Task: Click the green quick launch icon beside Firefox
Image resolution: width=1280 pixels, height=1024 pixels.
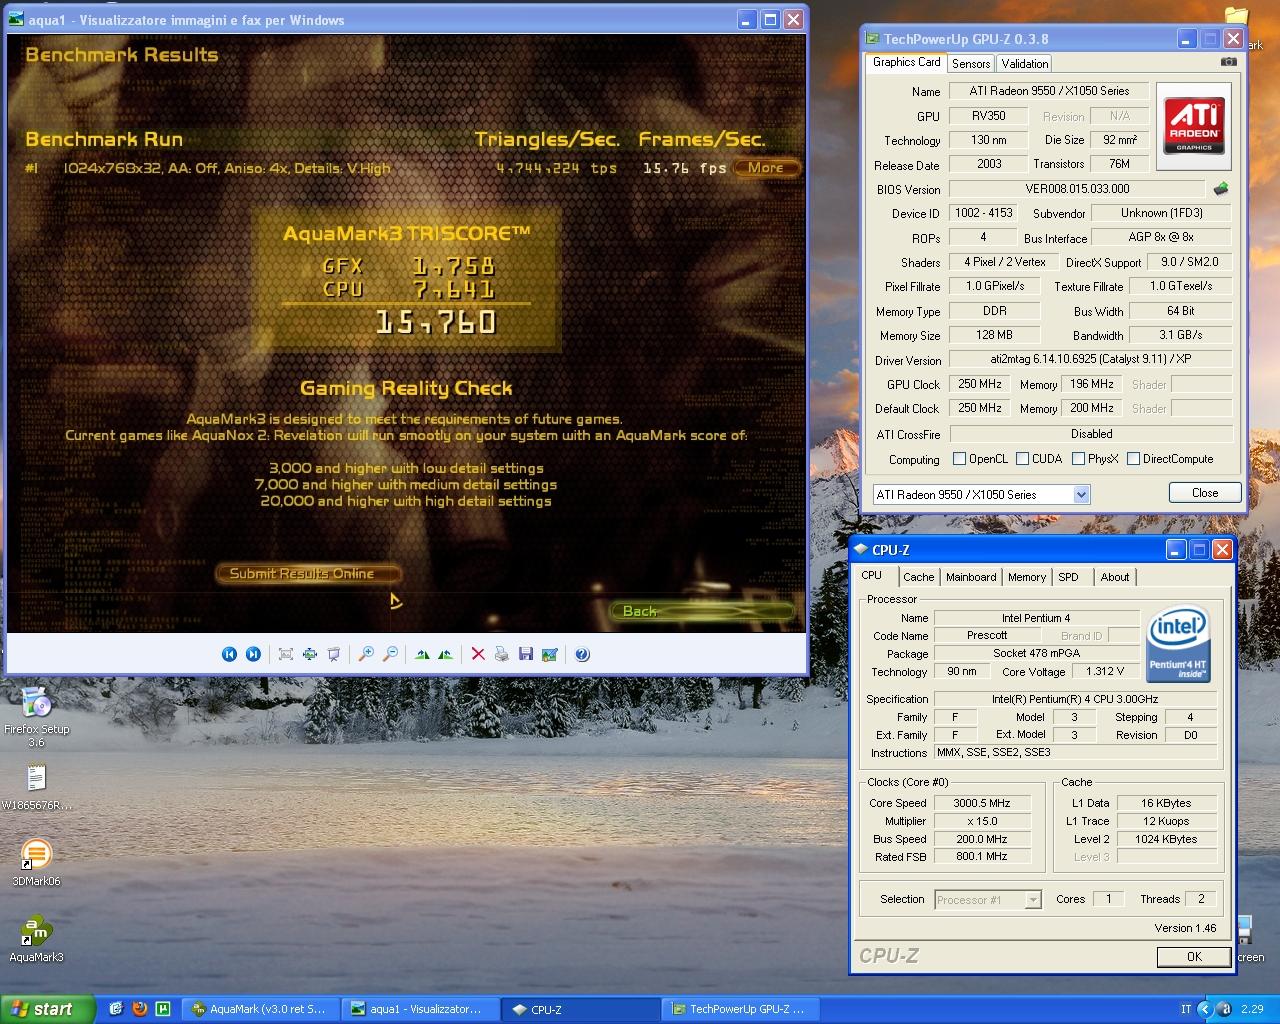Action: 163,1009
